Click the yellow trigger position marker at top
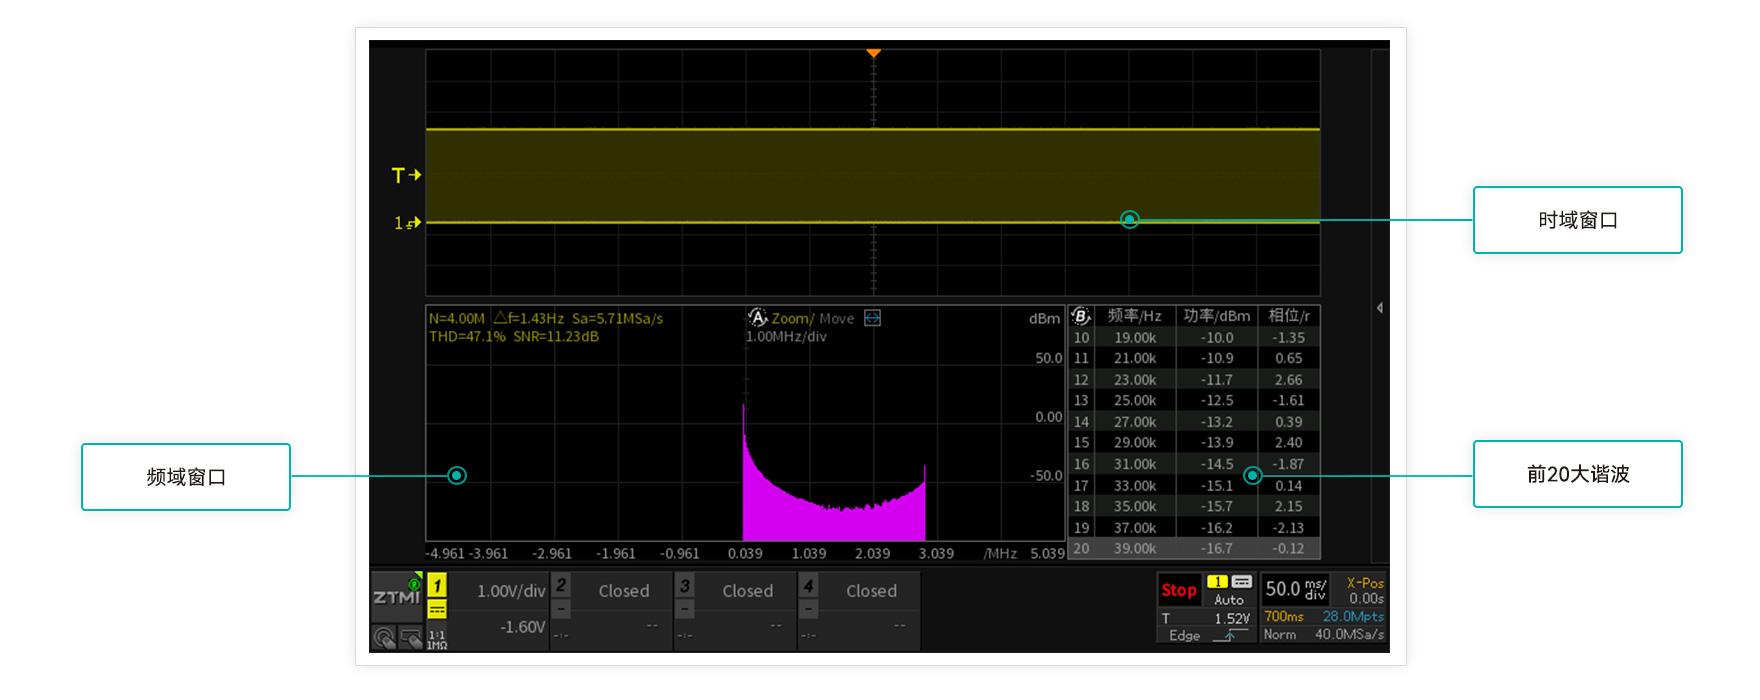This screenshot has height=700, width=1760. pos(873,52)
